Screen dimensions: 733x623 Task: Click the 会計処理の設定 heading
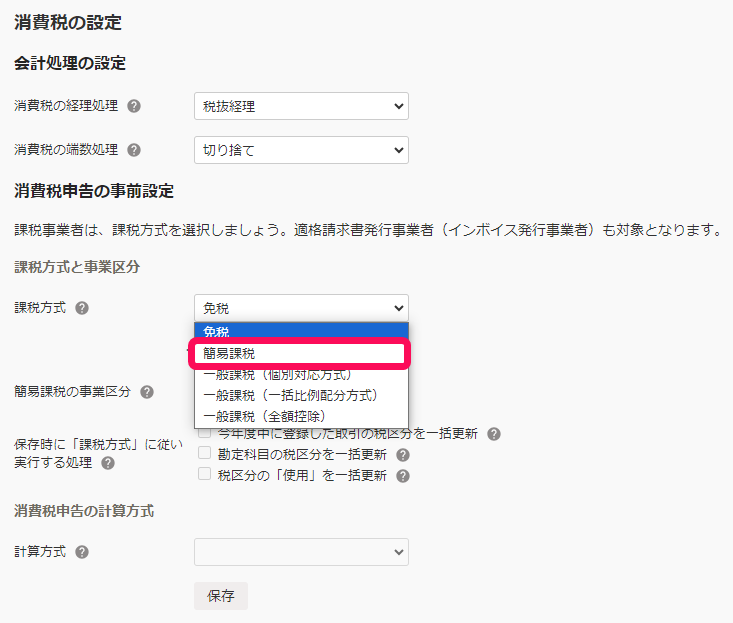click(70, 63)
